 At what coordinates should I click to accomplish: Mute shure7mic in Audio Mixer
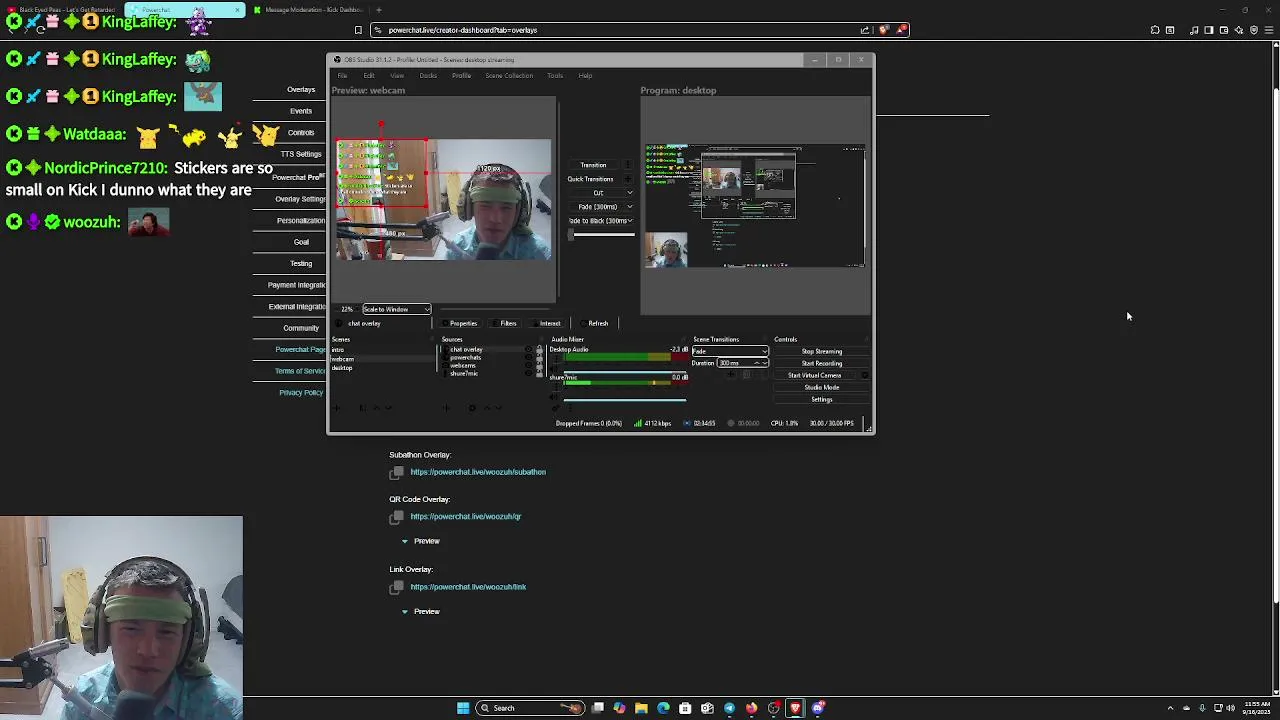(555, 397)
